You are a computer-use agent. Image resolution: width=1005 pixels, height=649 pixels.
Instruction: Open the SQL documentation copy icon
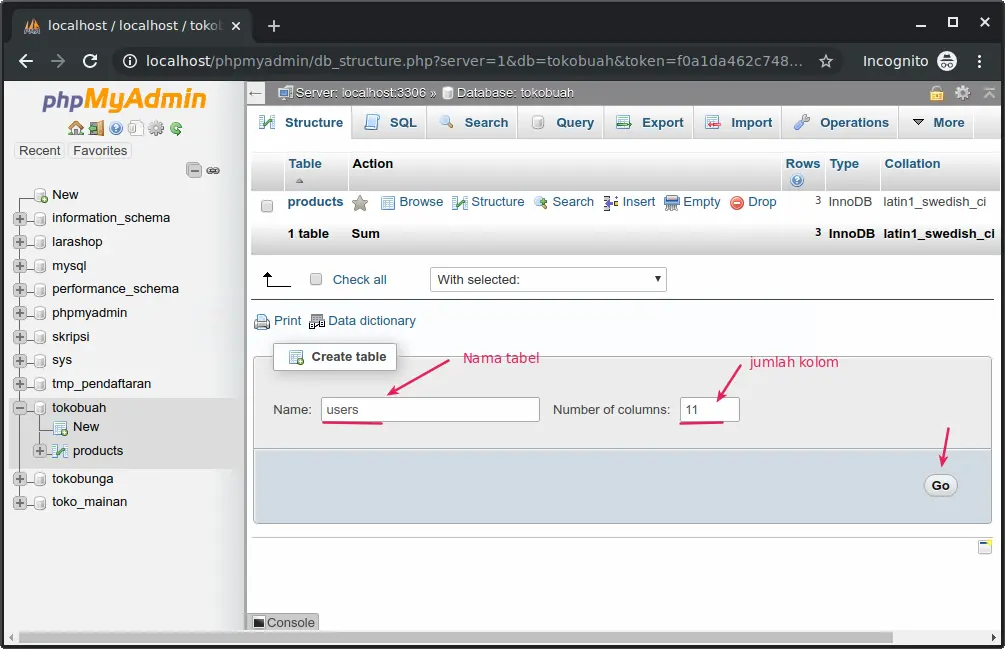pos(135,128)
